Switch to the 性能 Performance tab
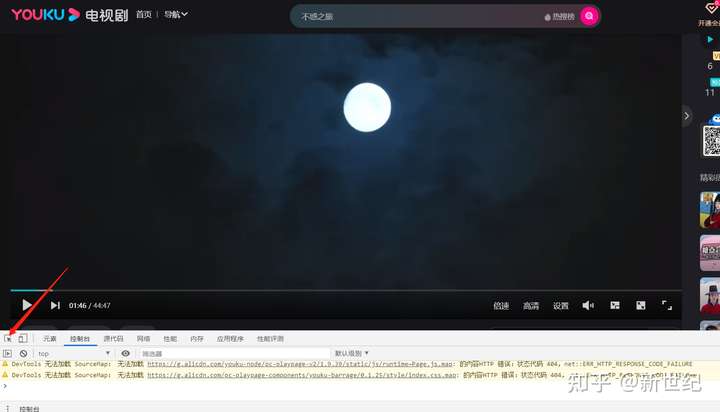The width and height of the screenshot is (720, 412). [x=170, y=339]
